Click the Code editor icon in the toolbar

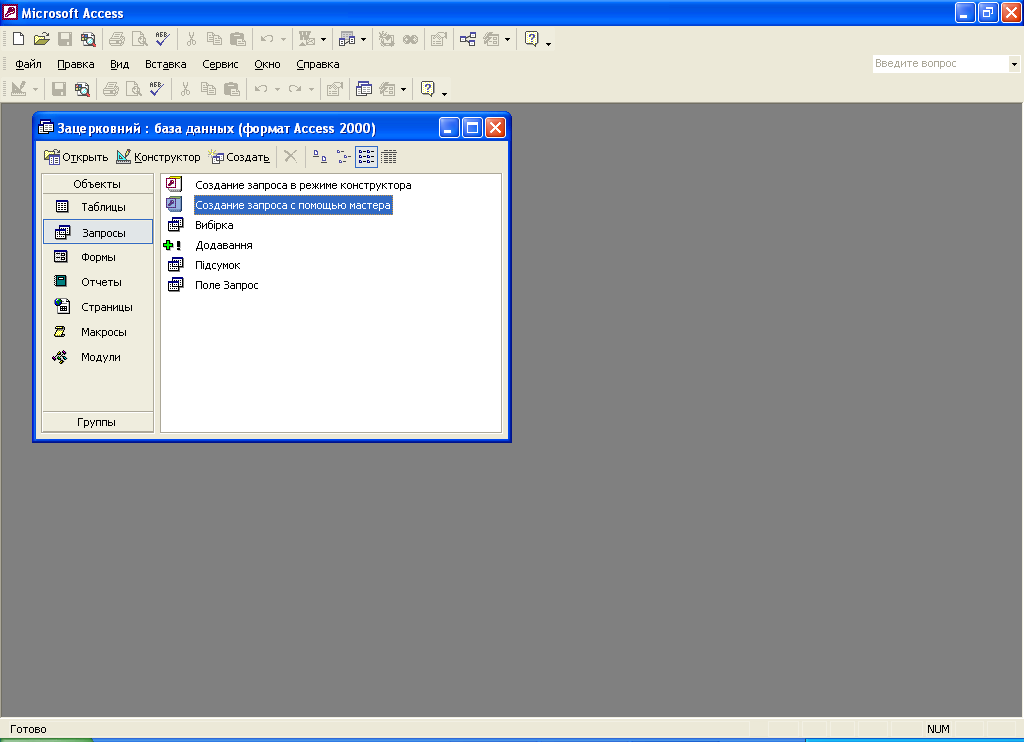(x=387, y=39)
